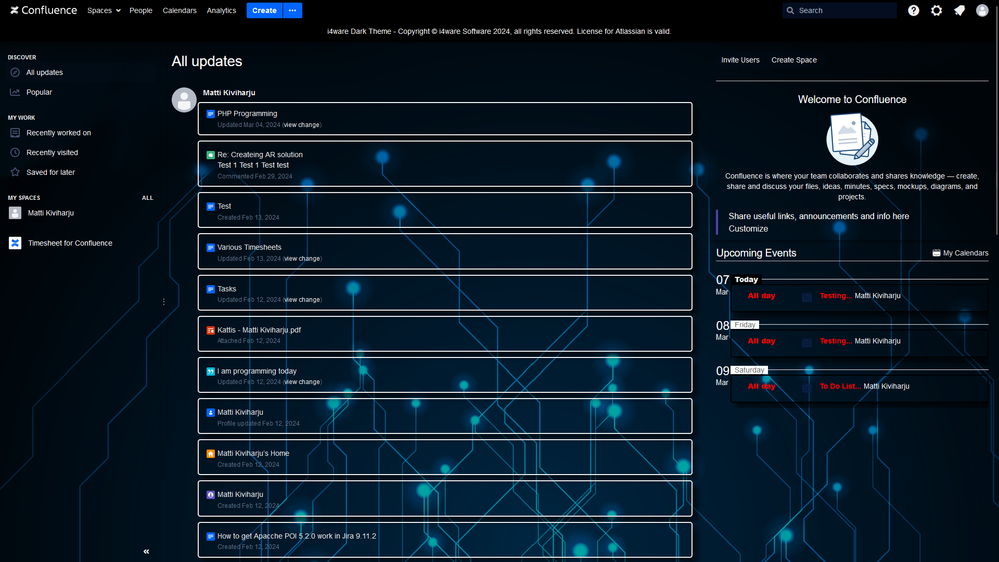Image resolution: width=999 pixels, height=562 pixels.
Task: Click the blue Create button
Action: (x=264, y=10)
